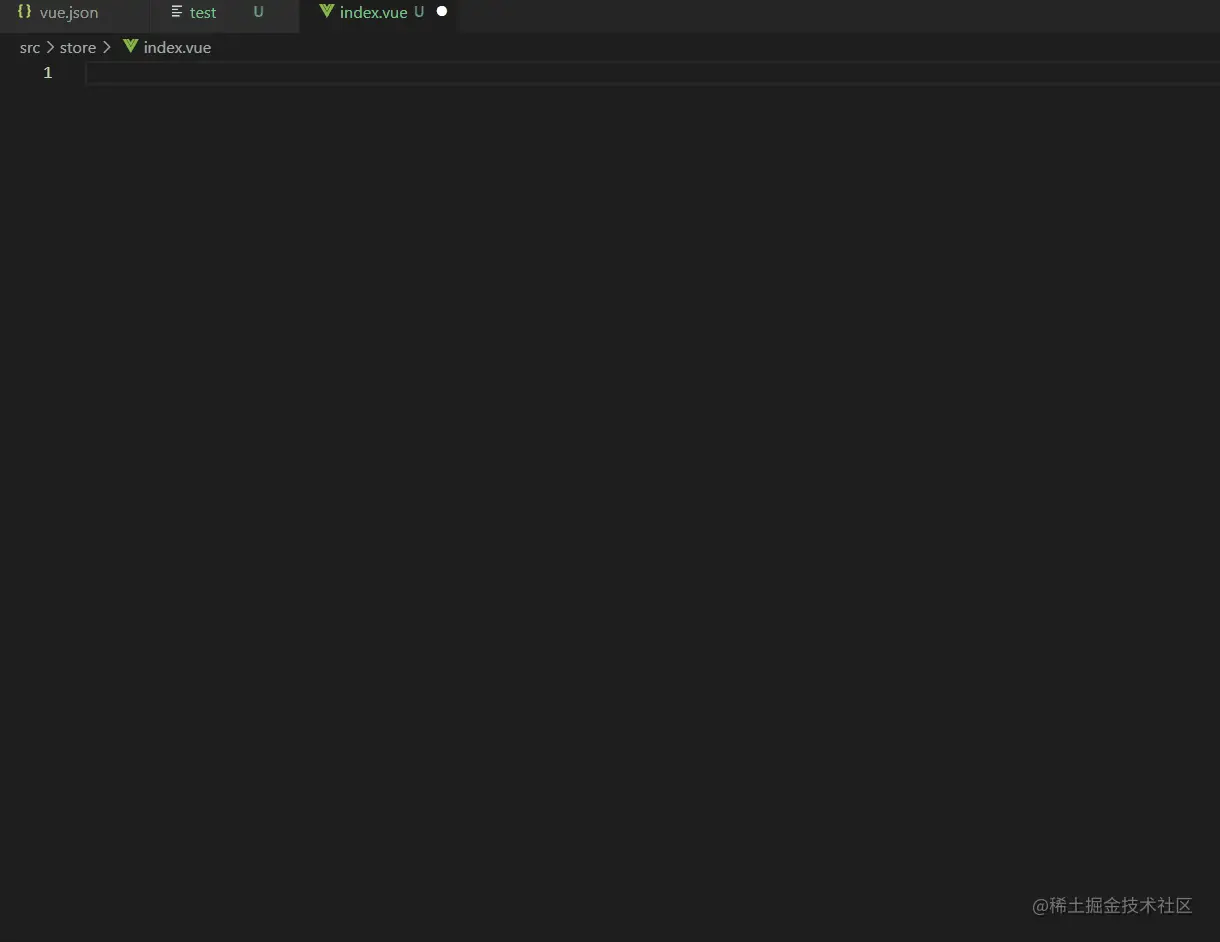Click the U git status badge on test tab

(258, 12)
